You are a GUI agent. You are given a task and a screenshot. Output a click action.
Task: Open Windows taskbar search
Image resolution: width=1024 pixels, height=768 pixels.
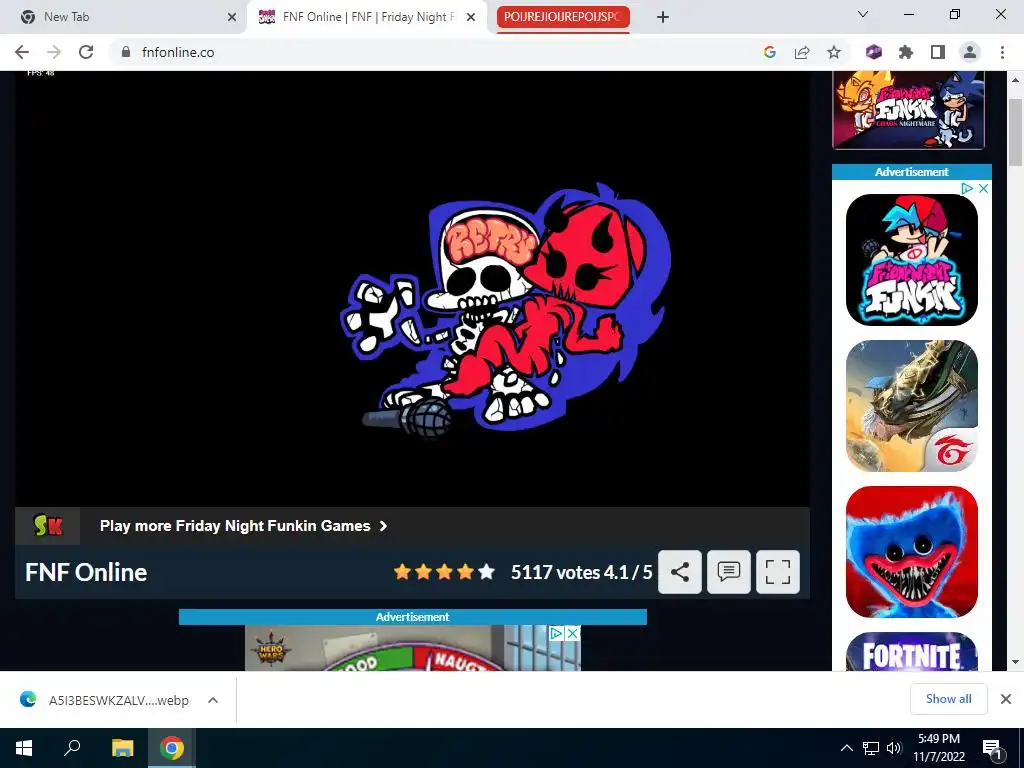[72, 748]
